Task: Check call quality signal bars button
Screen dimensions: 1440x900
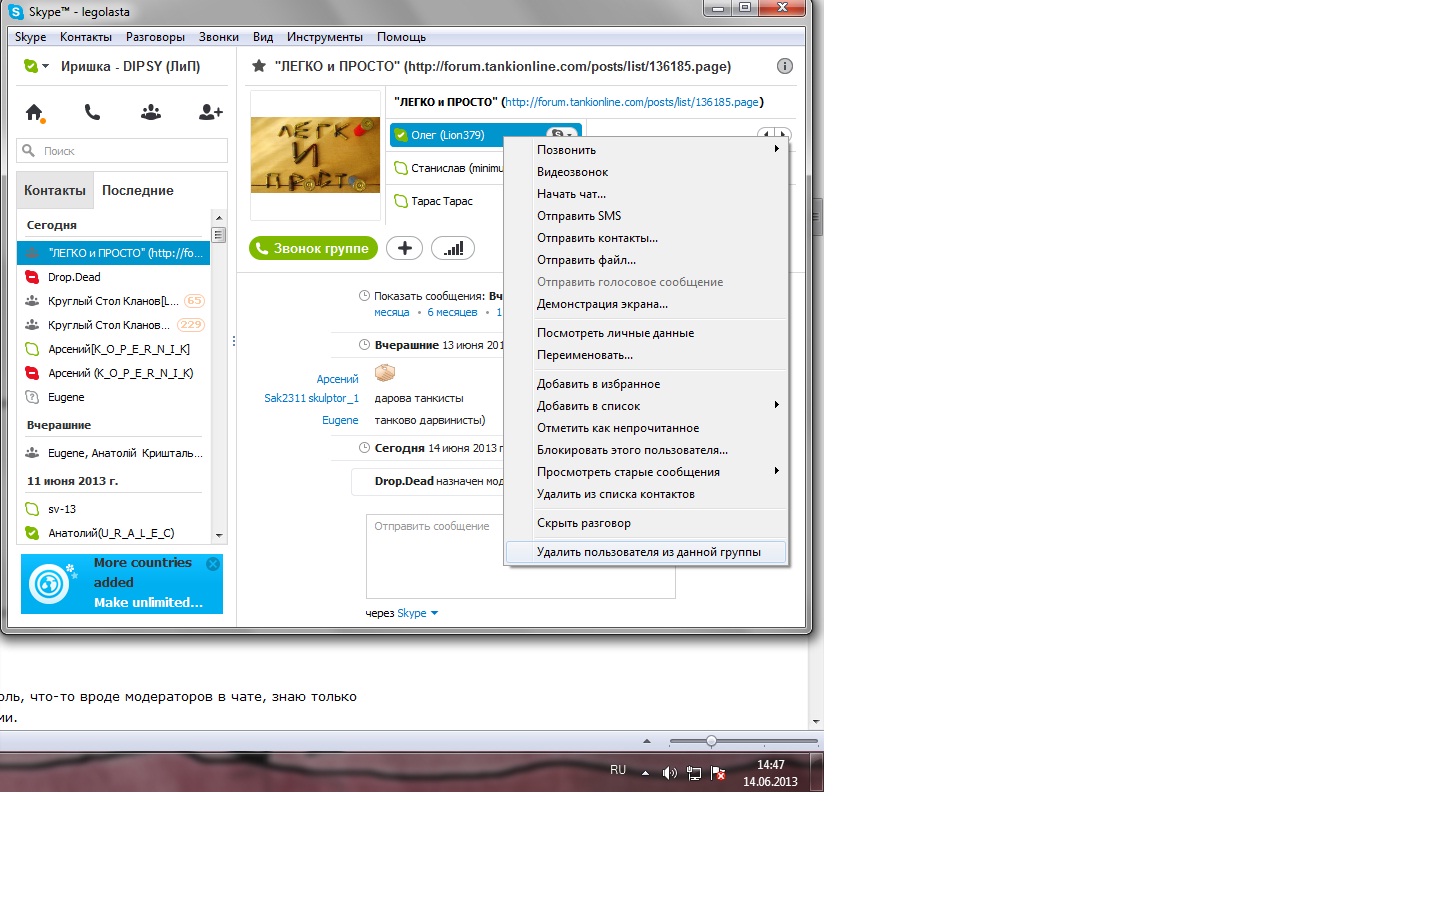Action: [454, 248]
